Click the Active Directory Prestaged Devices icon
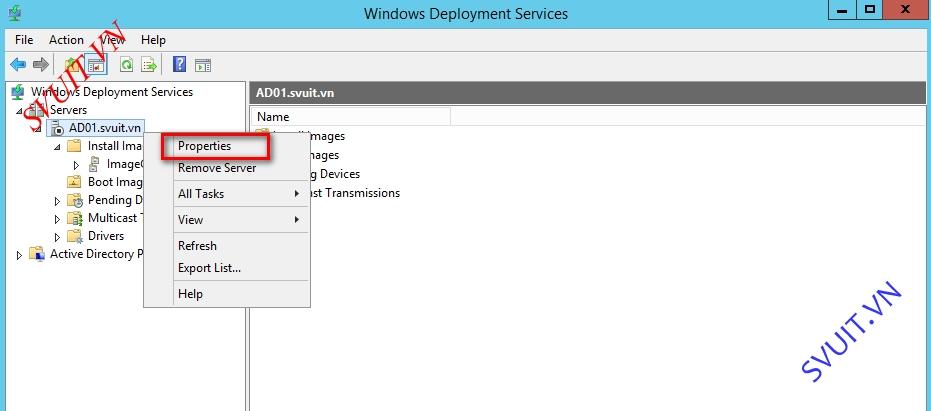The height and width of the screenshot is (411, 931). coord(37,254)
